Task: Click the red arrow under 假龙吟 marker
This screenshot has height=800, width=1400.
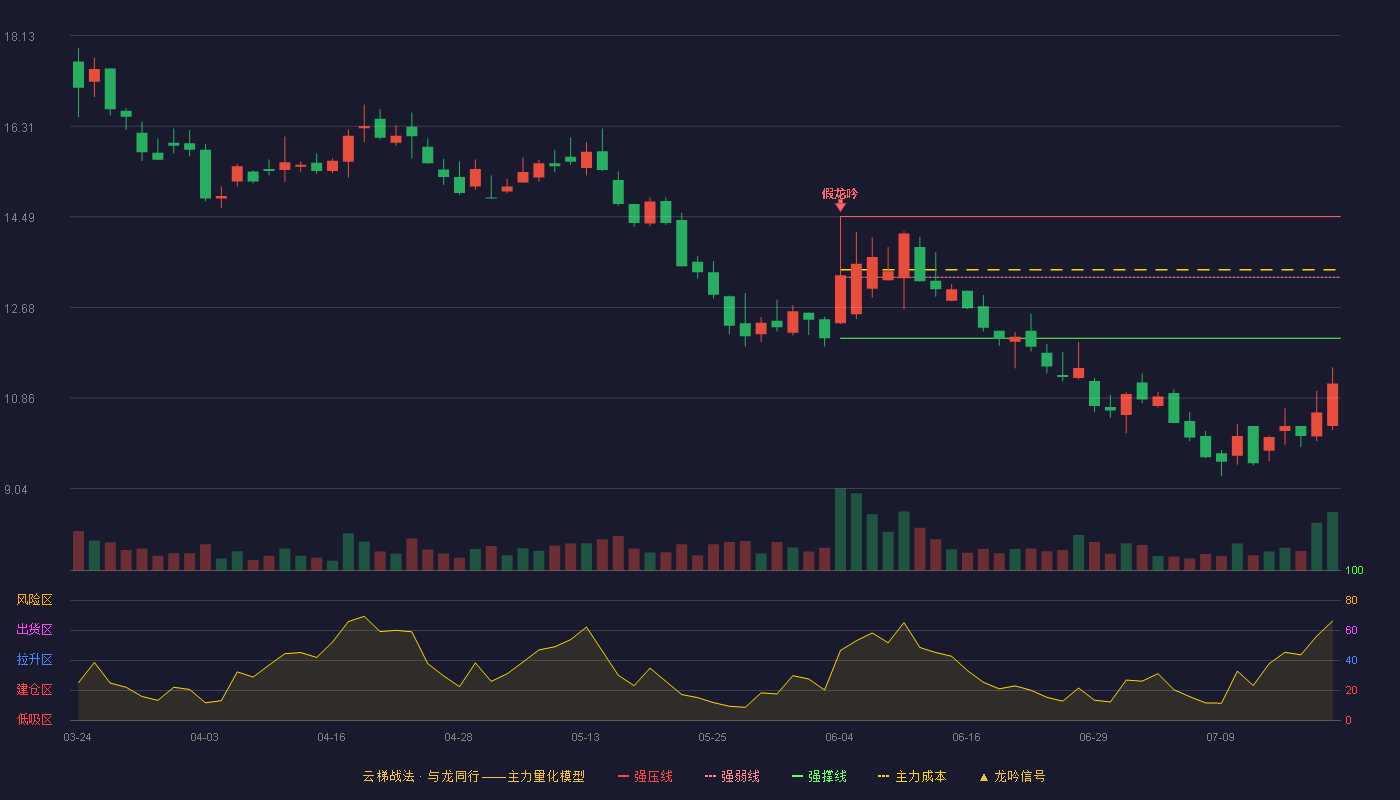Action: (x=840, y=206)
